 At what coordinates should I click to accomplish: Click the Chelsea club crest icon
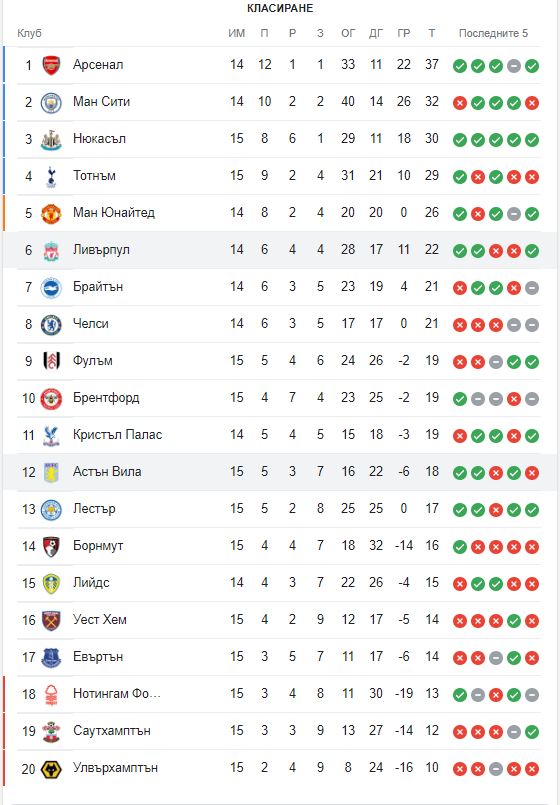51,324
